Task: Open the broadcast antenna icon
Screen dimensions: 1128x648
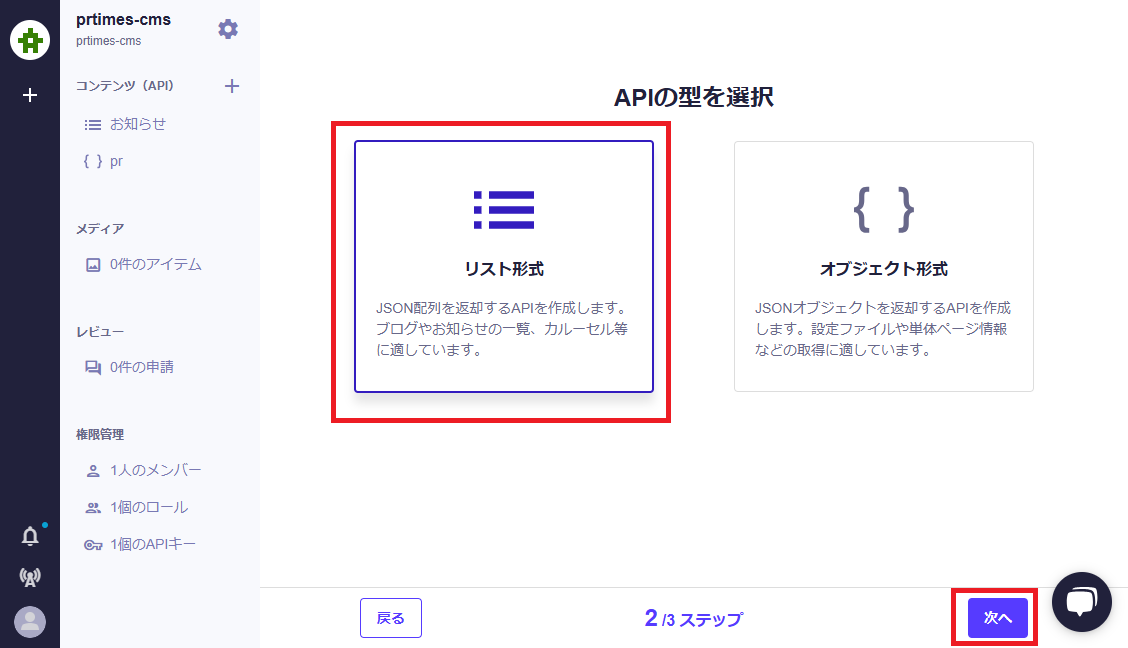Action: (30, 577)
